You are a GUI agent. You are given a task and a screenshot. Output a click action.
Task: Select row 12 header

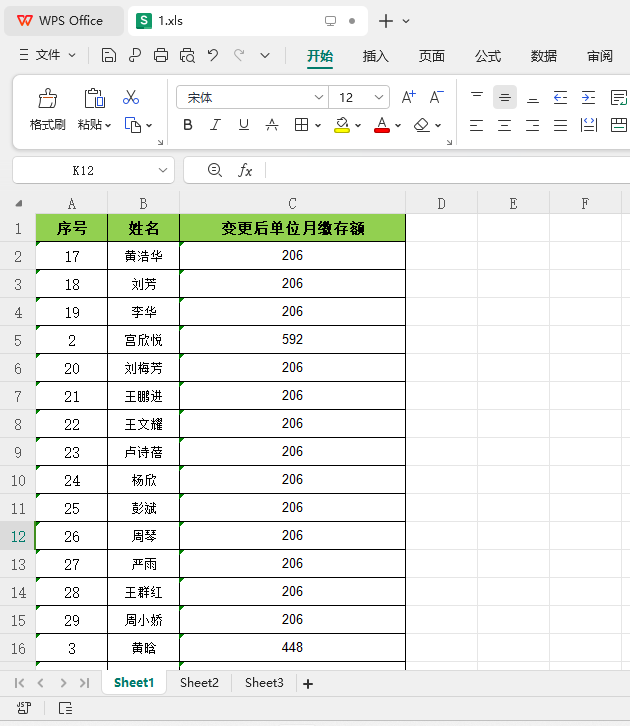pyautogui.click(x=18, y=536)
